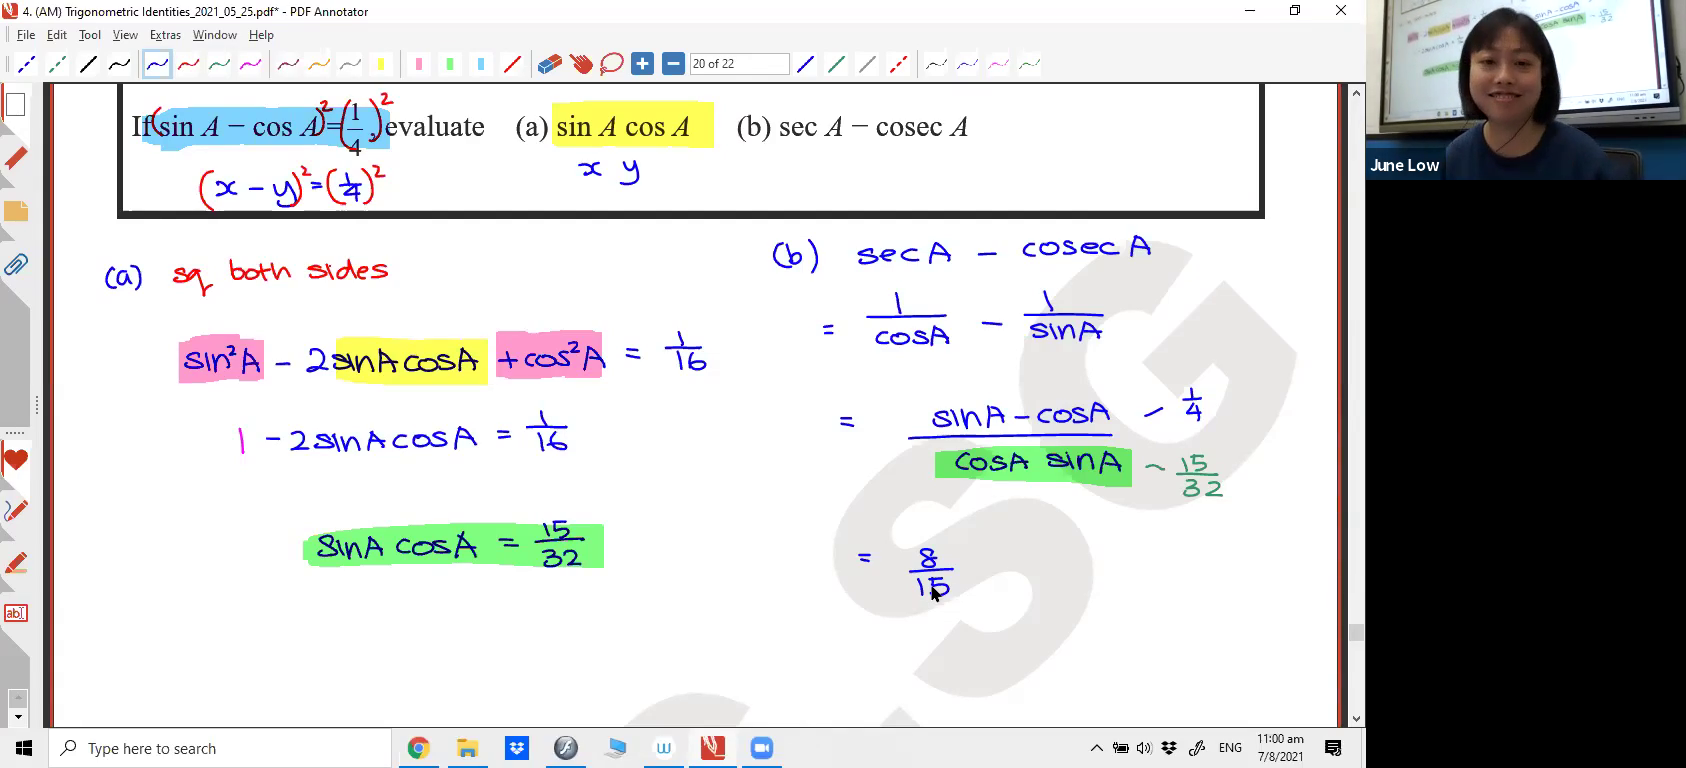This screenshot has height=768, width=1686.
Task: Open the attachments paperclip sidebar tab
Action: tap(15, 264)
